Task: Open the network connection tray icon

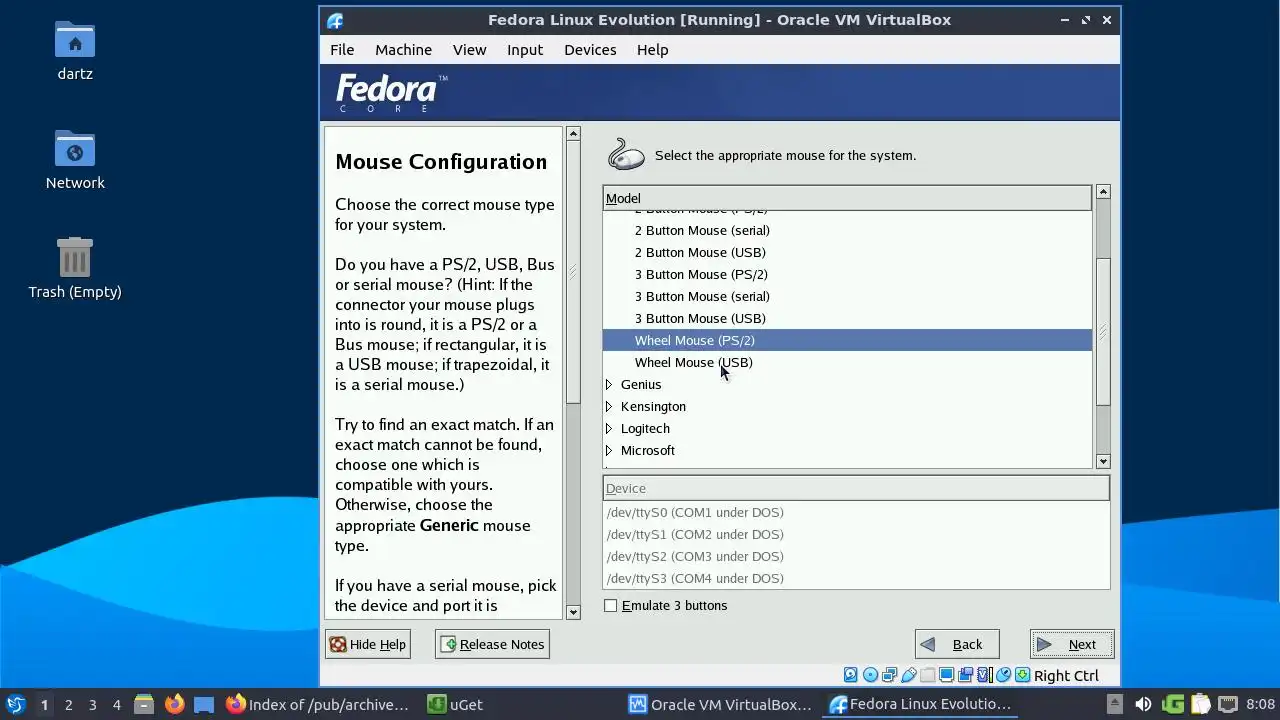Action: tap(1228, 704)
